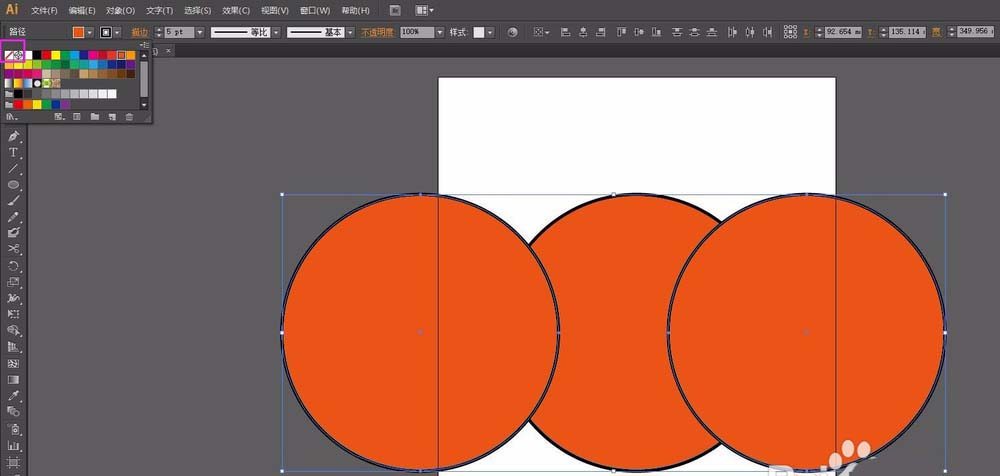This screenshot has height=476, width=1000.
Task: Select the Ellipse tool
Action: (x=13, y=184)
